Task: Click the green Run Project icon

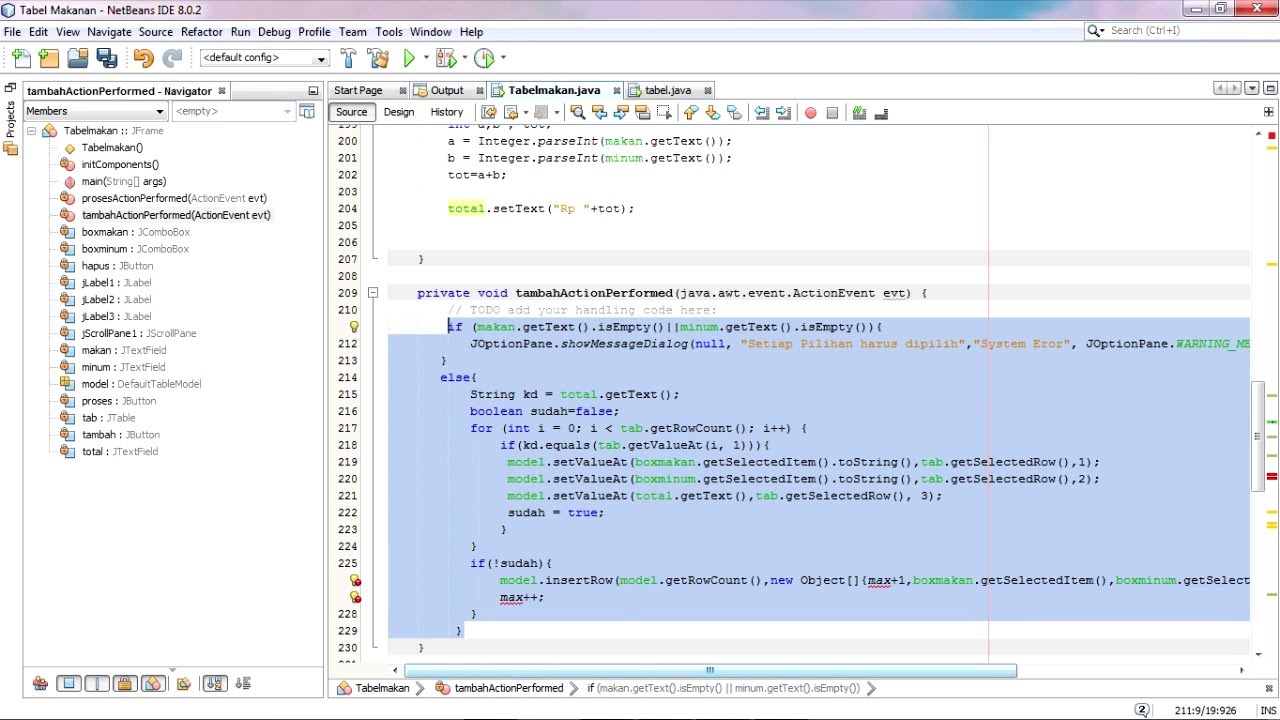Action: click(x=409, y=58)
